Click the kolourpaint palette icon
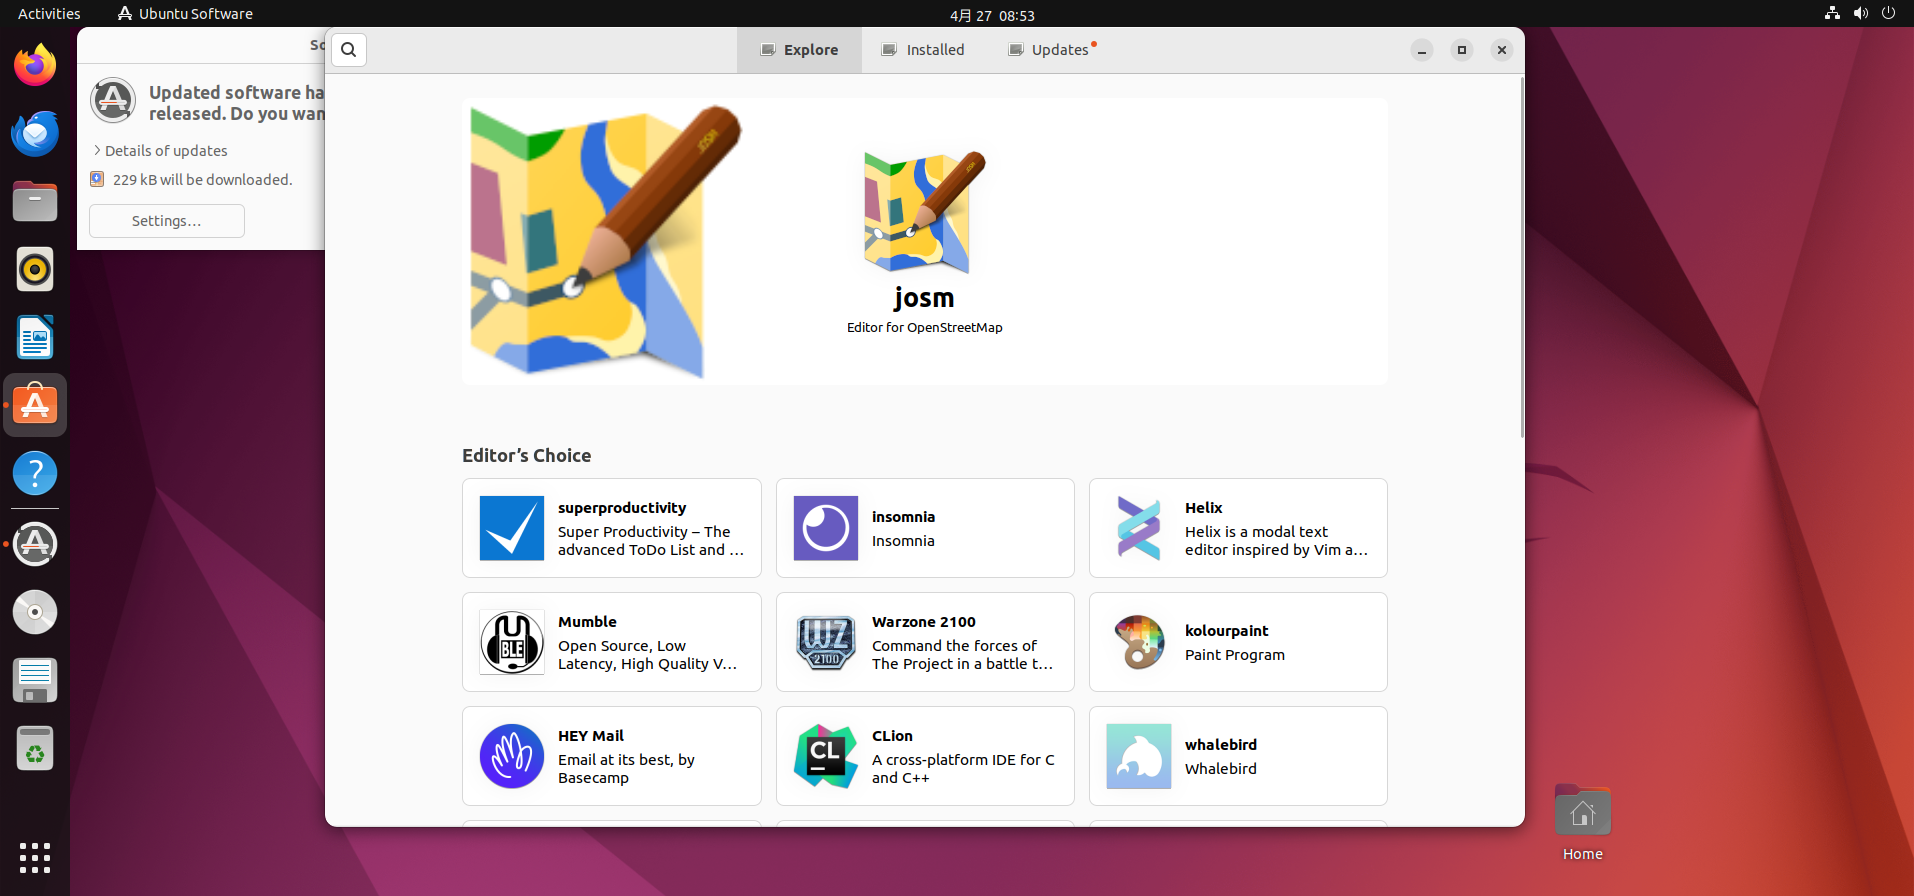The width and height of the screenshot is (1914, 896). coord(1139,642)
